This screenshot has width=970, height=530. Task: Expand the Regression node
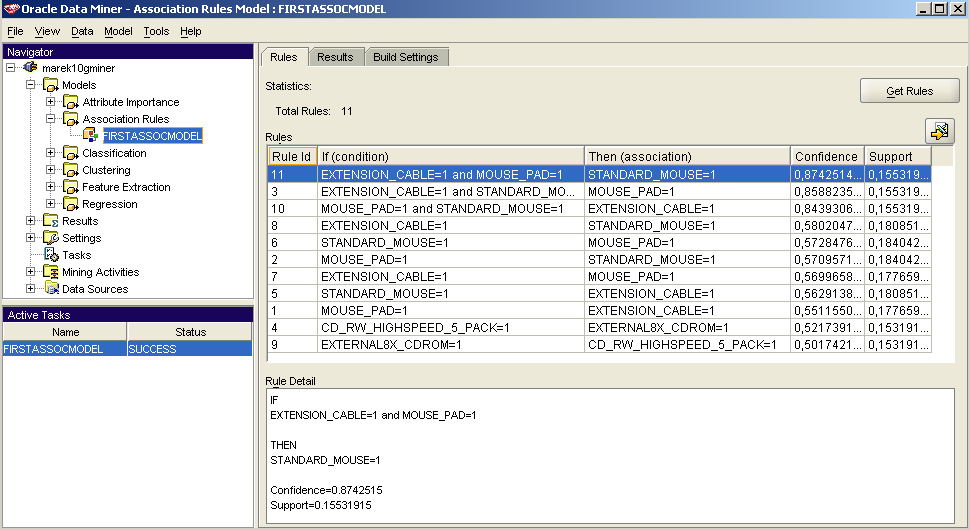[x=51, y=203]
